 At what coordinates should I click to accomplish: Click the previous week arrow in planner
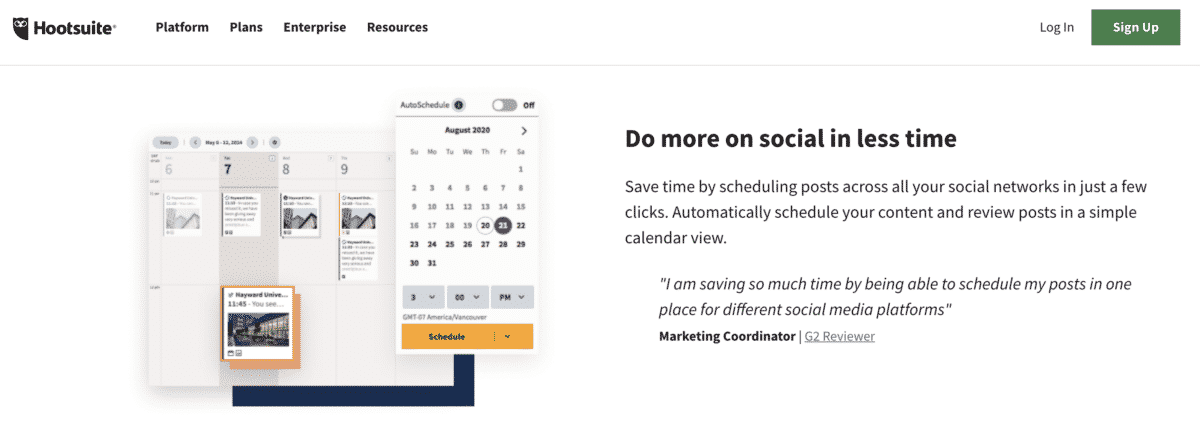click(x=195, y=143)
